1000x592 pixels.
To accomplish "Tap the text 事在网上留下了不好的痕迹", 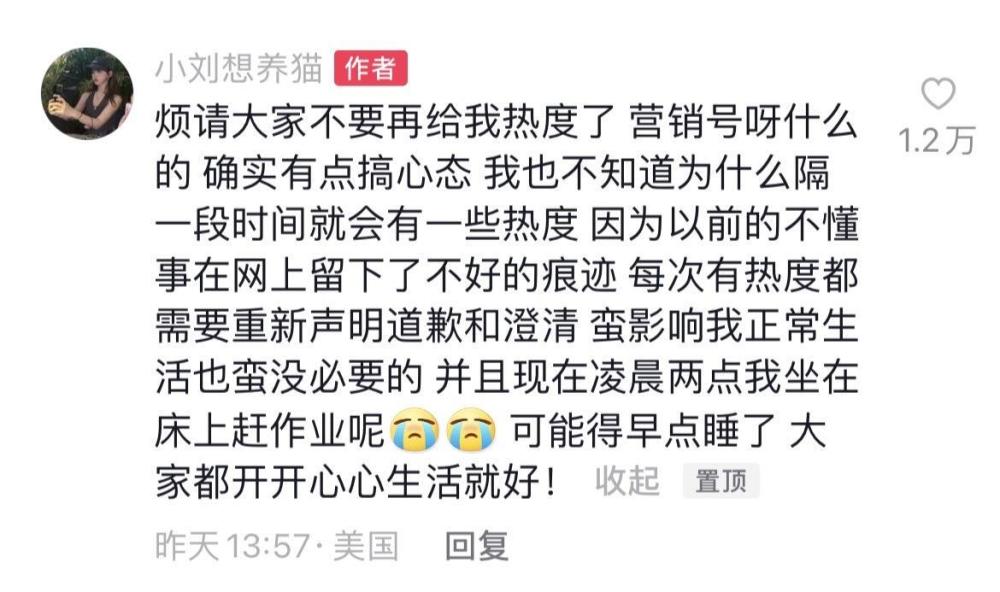I will (x=386, y=276).
